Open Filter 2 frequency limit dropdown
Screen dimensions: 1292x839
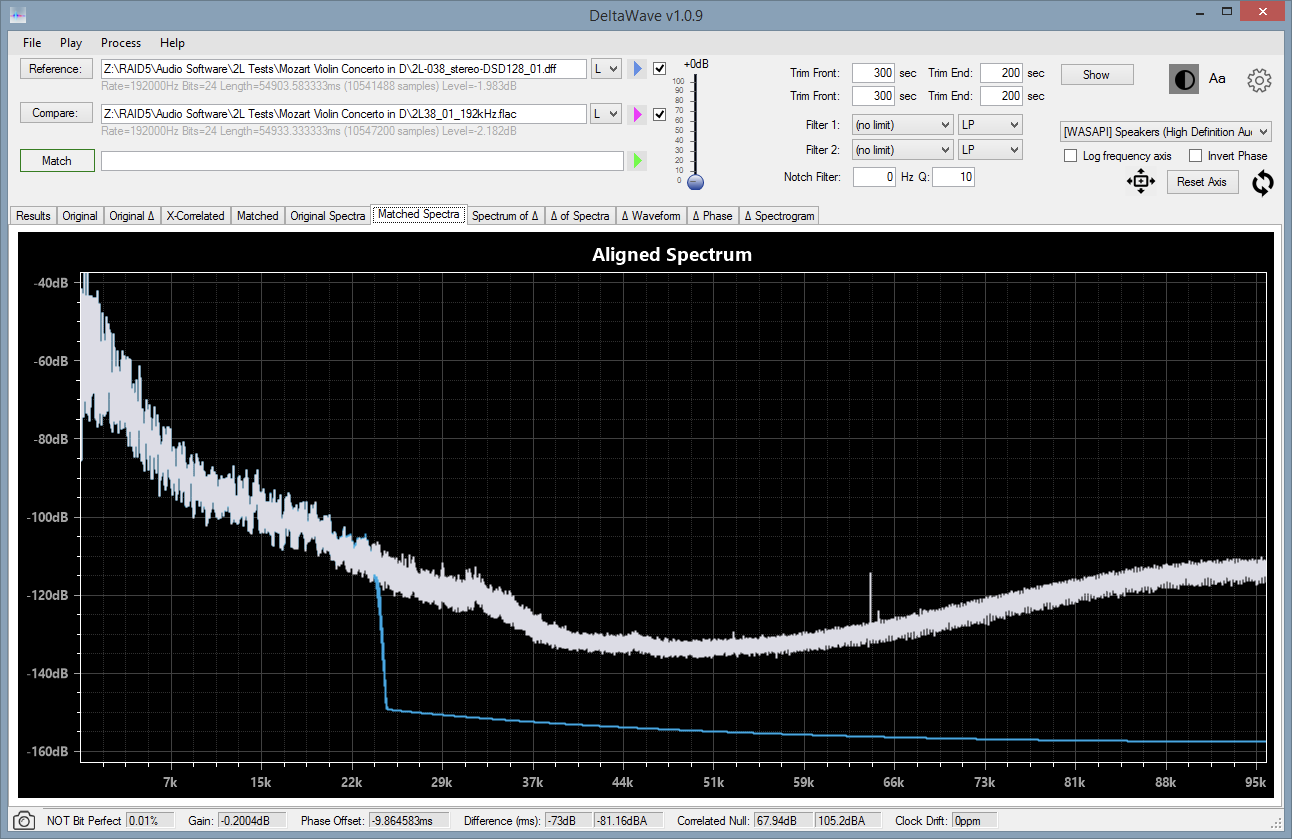pyautogui.click(x=902, y=150)
